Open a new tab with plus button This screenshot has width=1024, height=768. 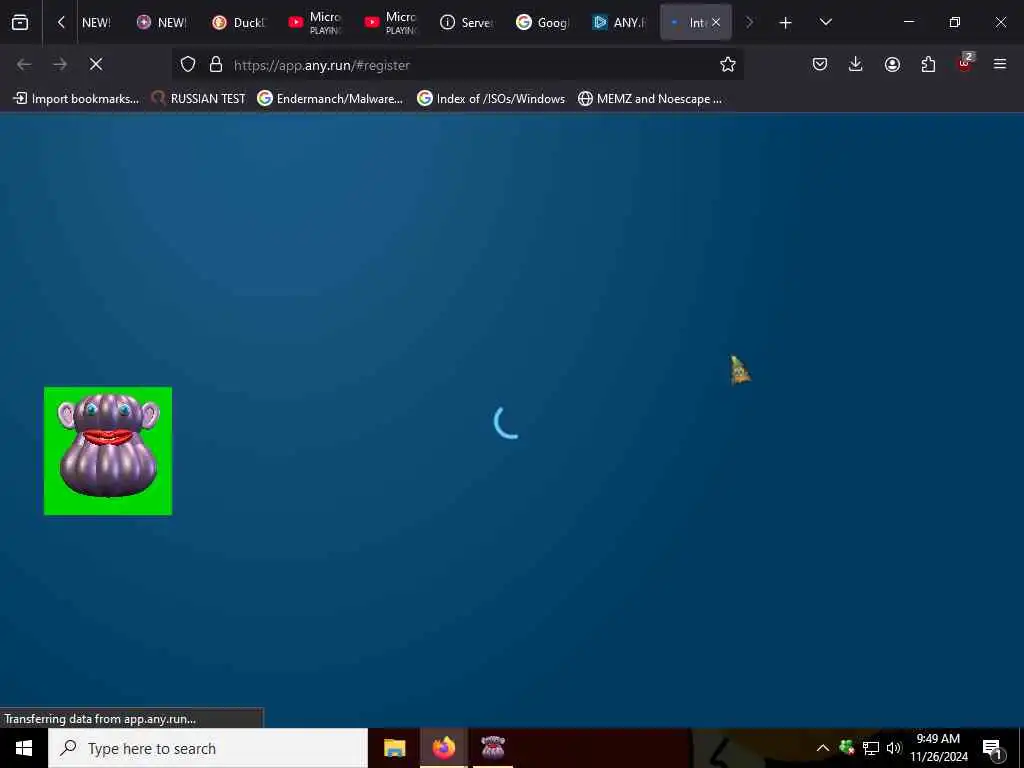pos(785,23)
